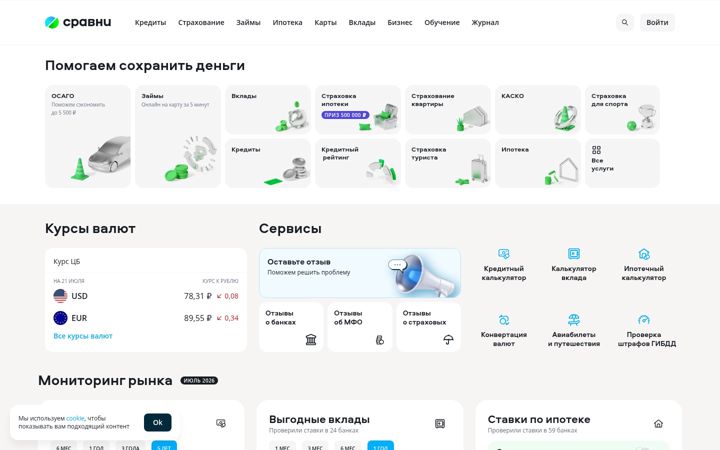720x450 pixels.
Task: Click the EUR flag icon
Action: [x=60, y=318]
